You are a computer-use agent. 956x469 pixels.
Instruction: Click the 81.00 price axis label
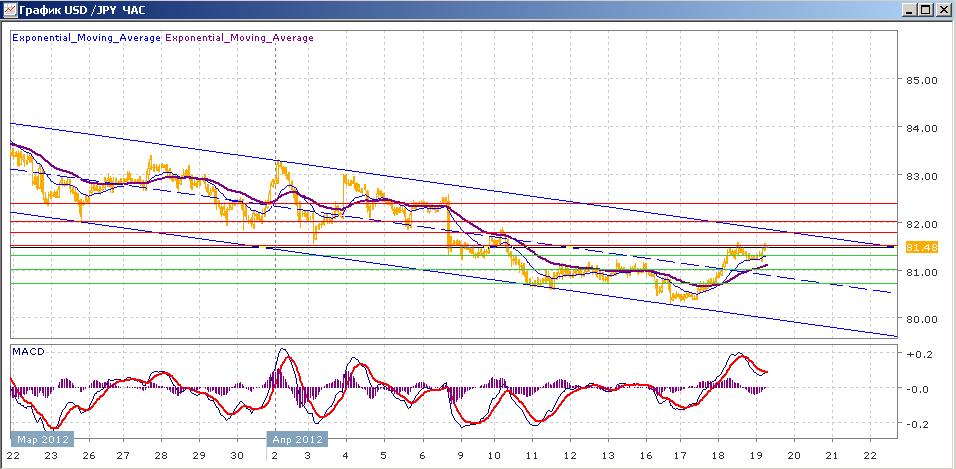click(x=921, y=271)
